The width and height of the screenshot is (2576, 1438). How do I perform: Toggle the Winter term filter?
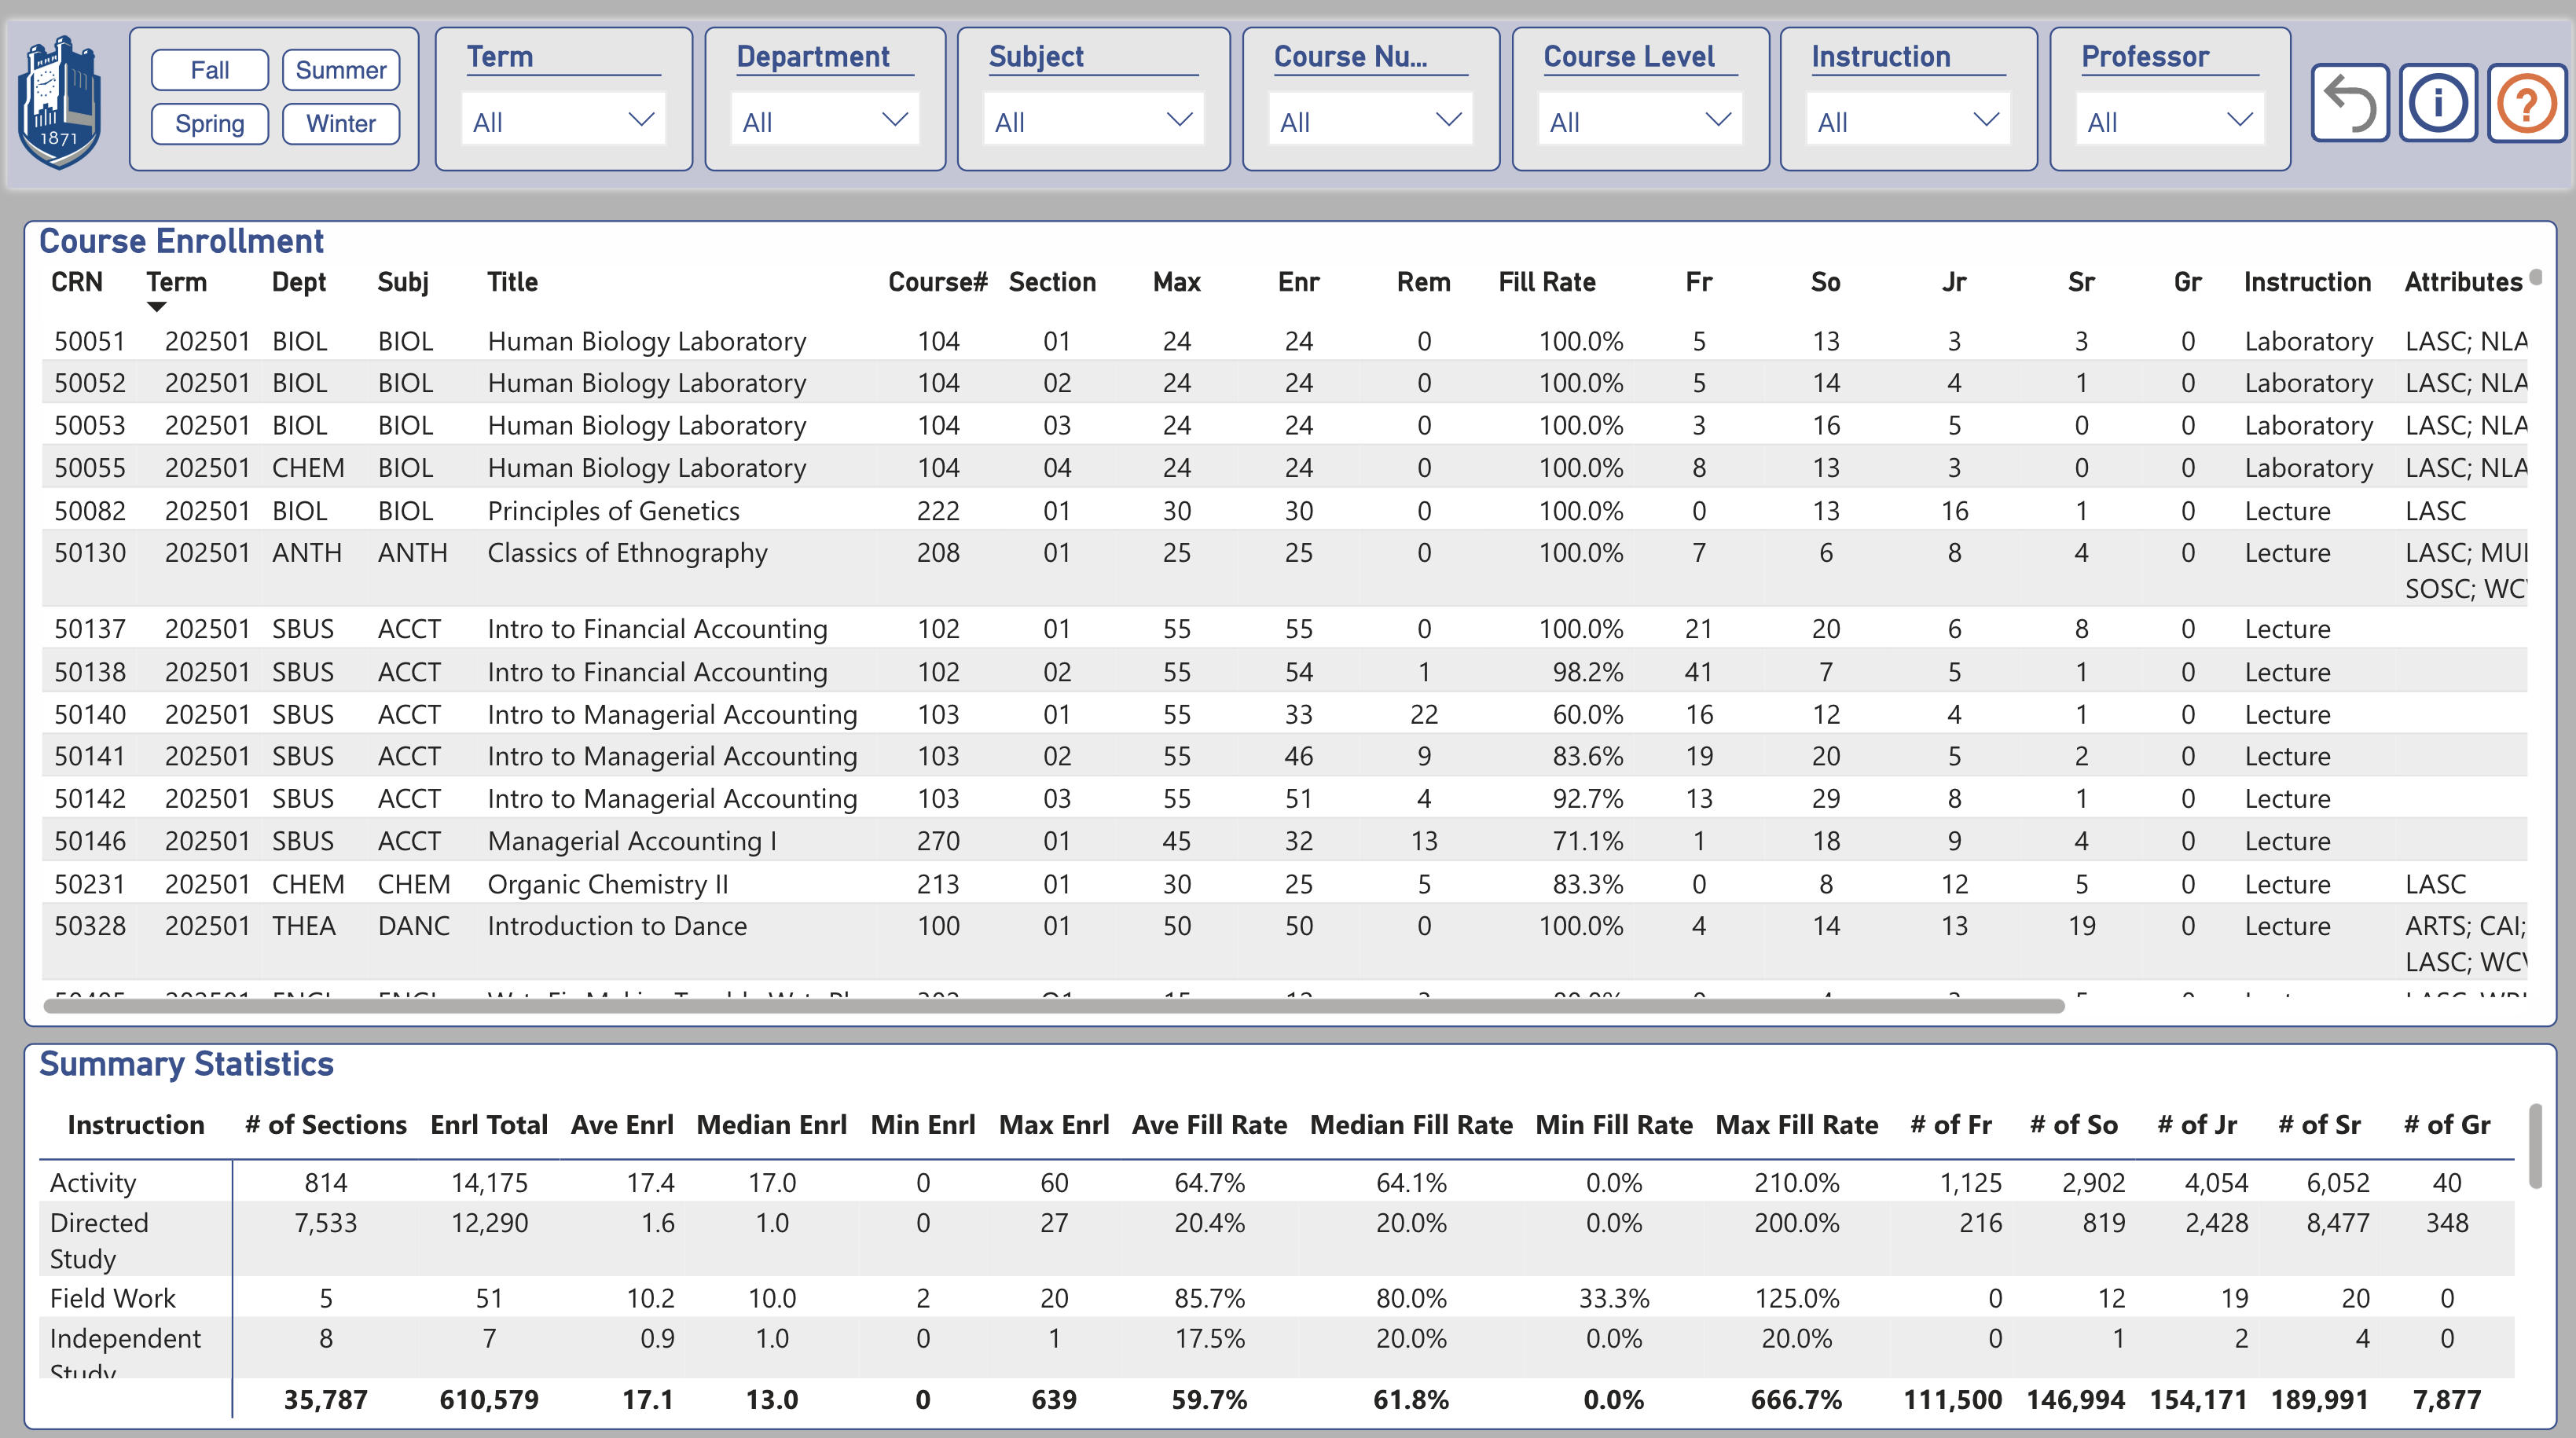[340, 124]
